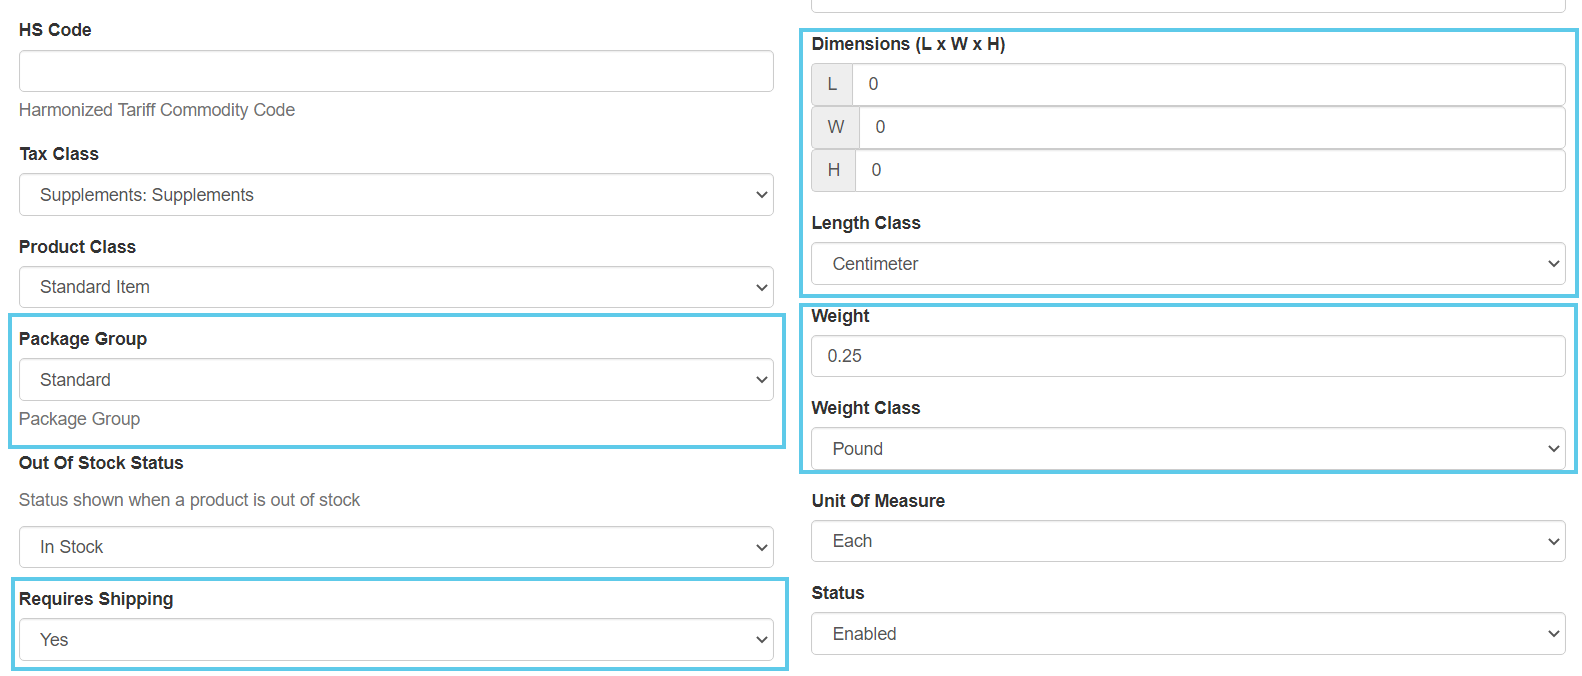Click the Width dimension input field
The image size is (1582, 676).
(1212, 127)
